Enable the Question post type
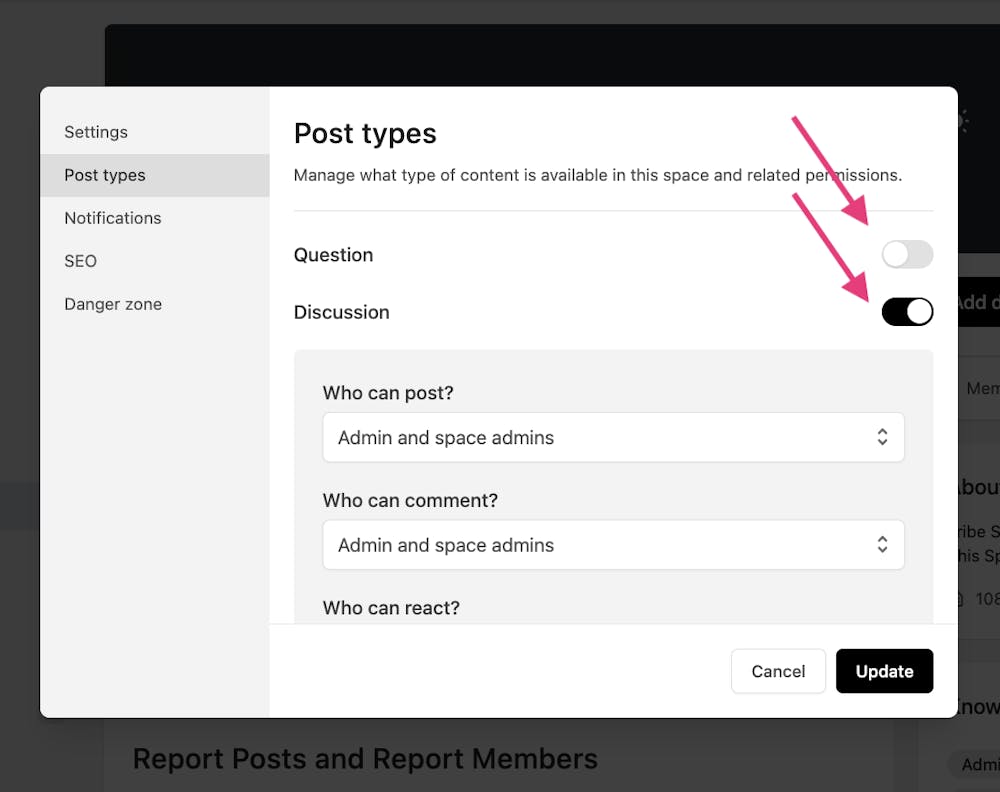Viewport: 1000px width, 792px height. 907,255
